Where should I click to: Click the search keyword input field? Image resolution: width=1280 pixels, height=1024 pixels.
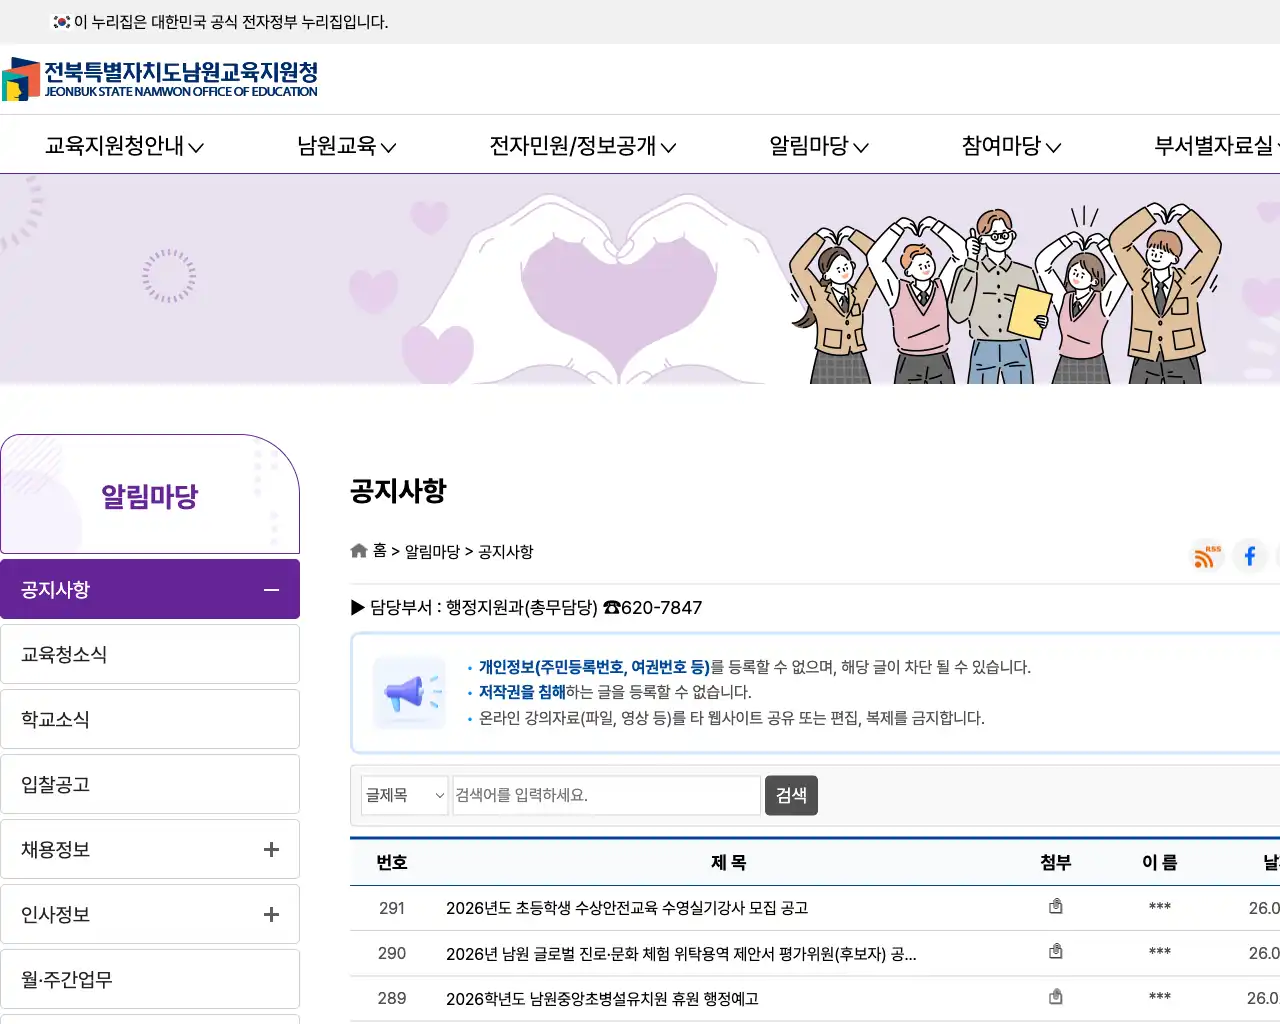pos(606,795)
